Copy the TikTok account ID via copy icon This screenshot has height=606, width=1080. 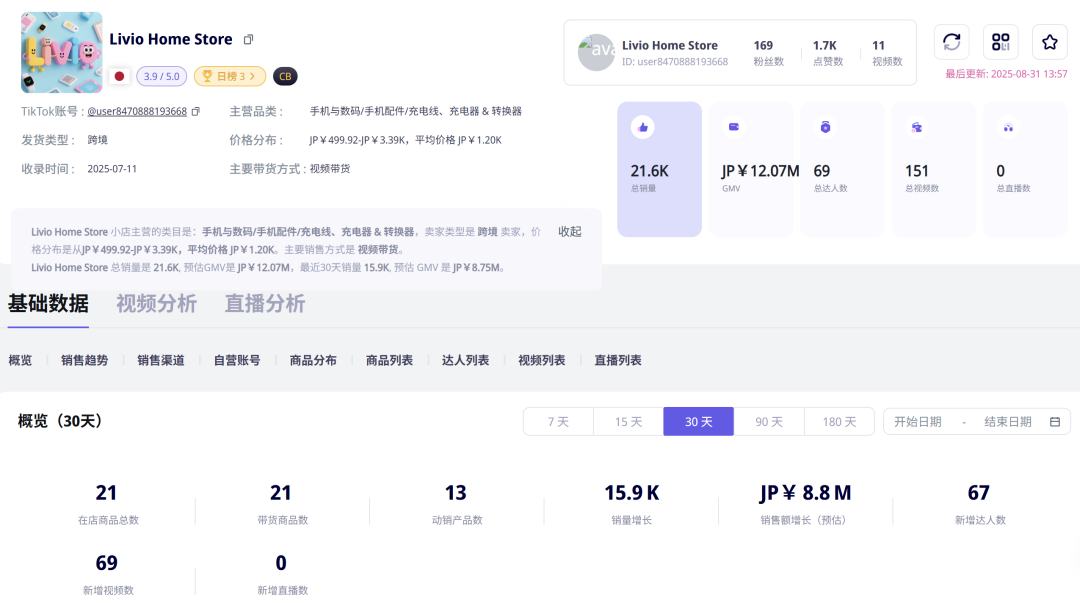point(196,111)
